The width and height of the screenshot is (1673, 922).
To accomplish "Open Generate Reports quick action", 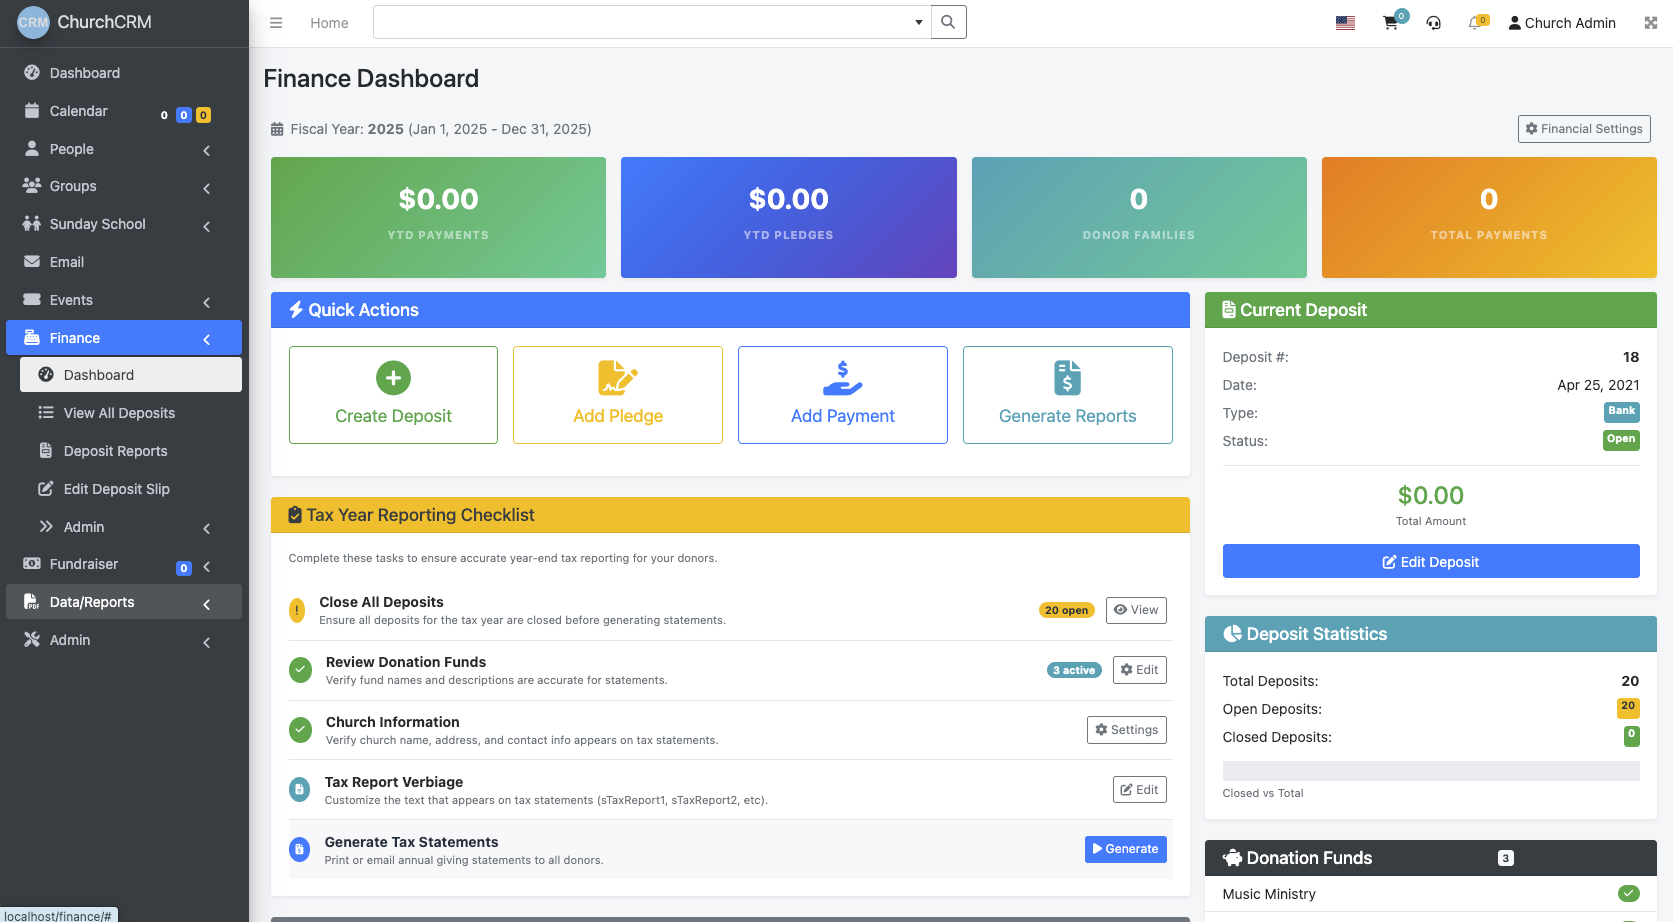I will 1067,394.
